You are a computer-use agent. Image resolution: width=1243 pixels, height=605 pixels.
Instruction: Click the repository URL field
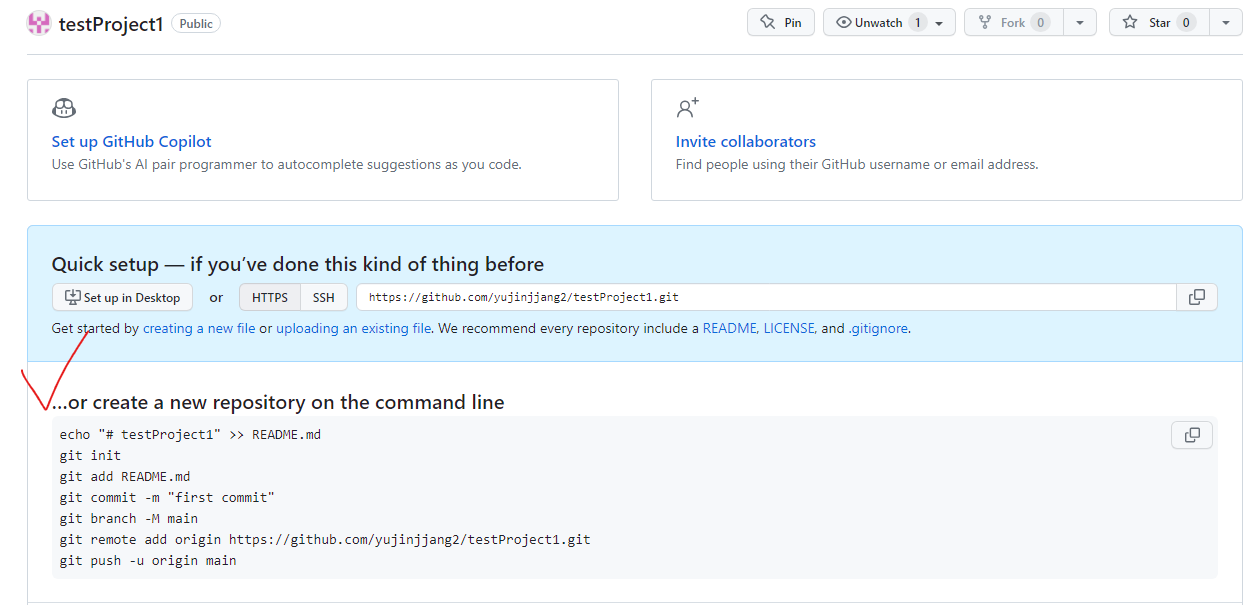pos(766,297)
